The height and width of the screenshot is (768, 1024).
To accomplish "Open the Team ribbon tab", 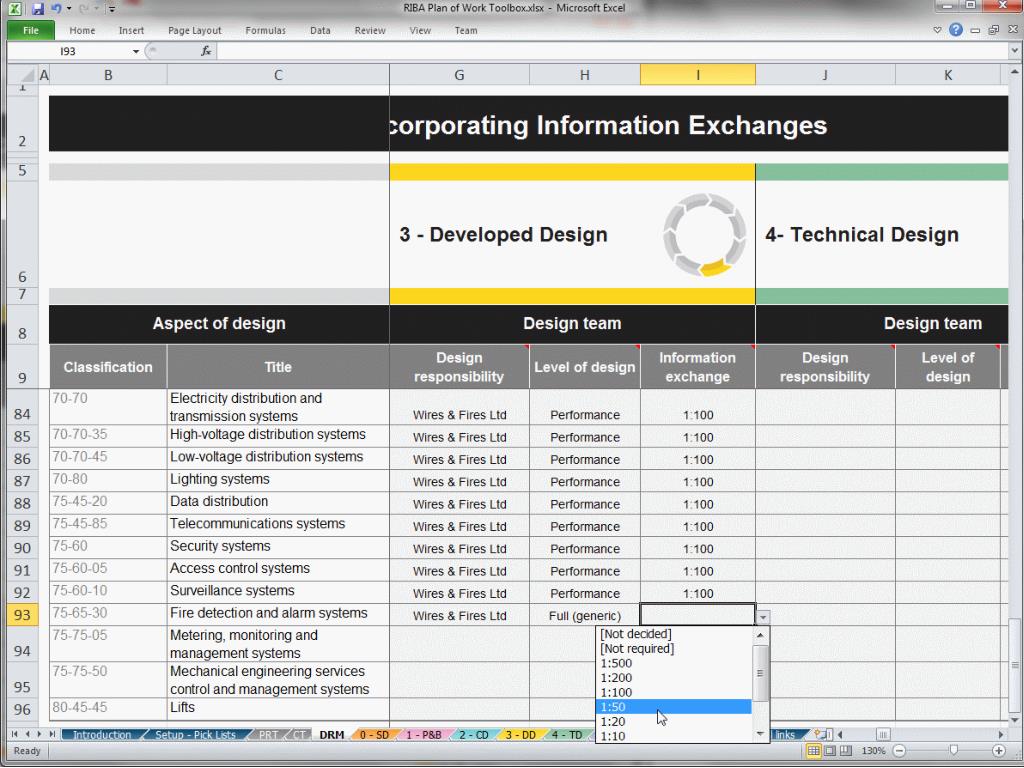I will pos(466,30).
